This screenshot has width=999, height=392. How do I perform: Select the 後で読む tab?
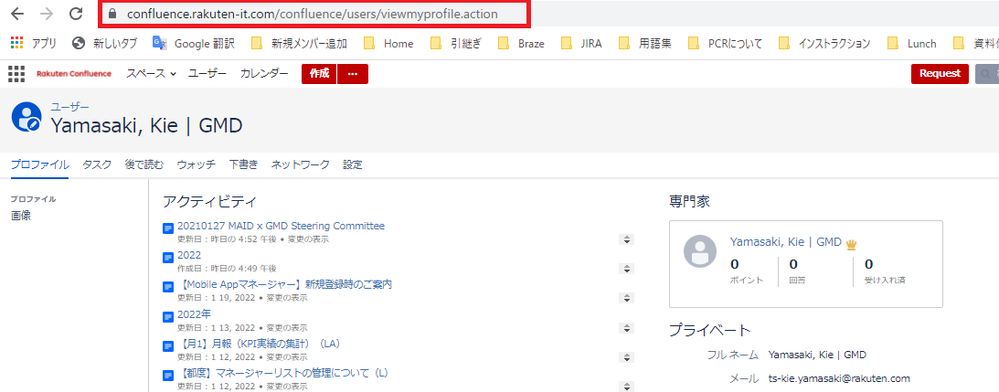(145, 165)
